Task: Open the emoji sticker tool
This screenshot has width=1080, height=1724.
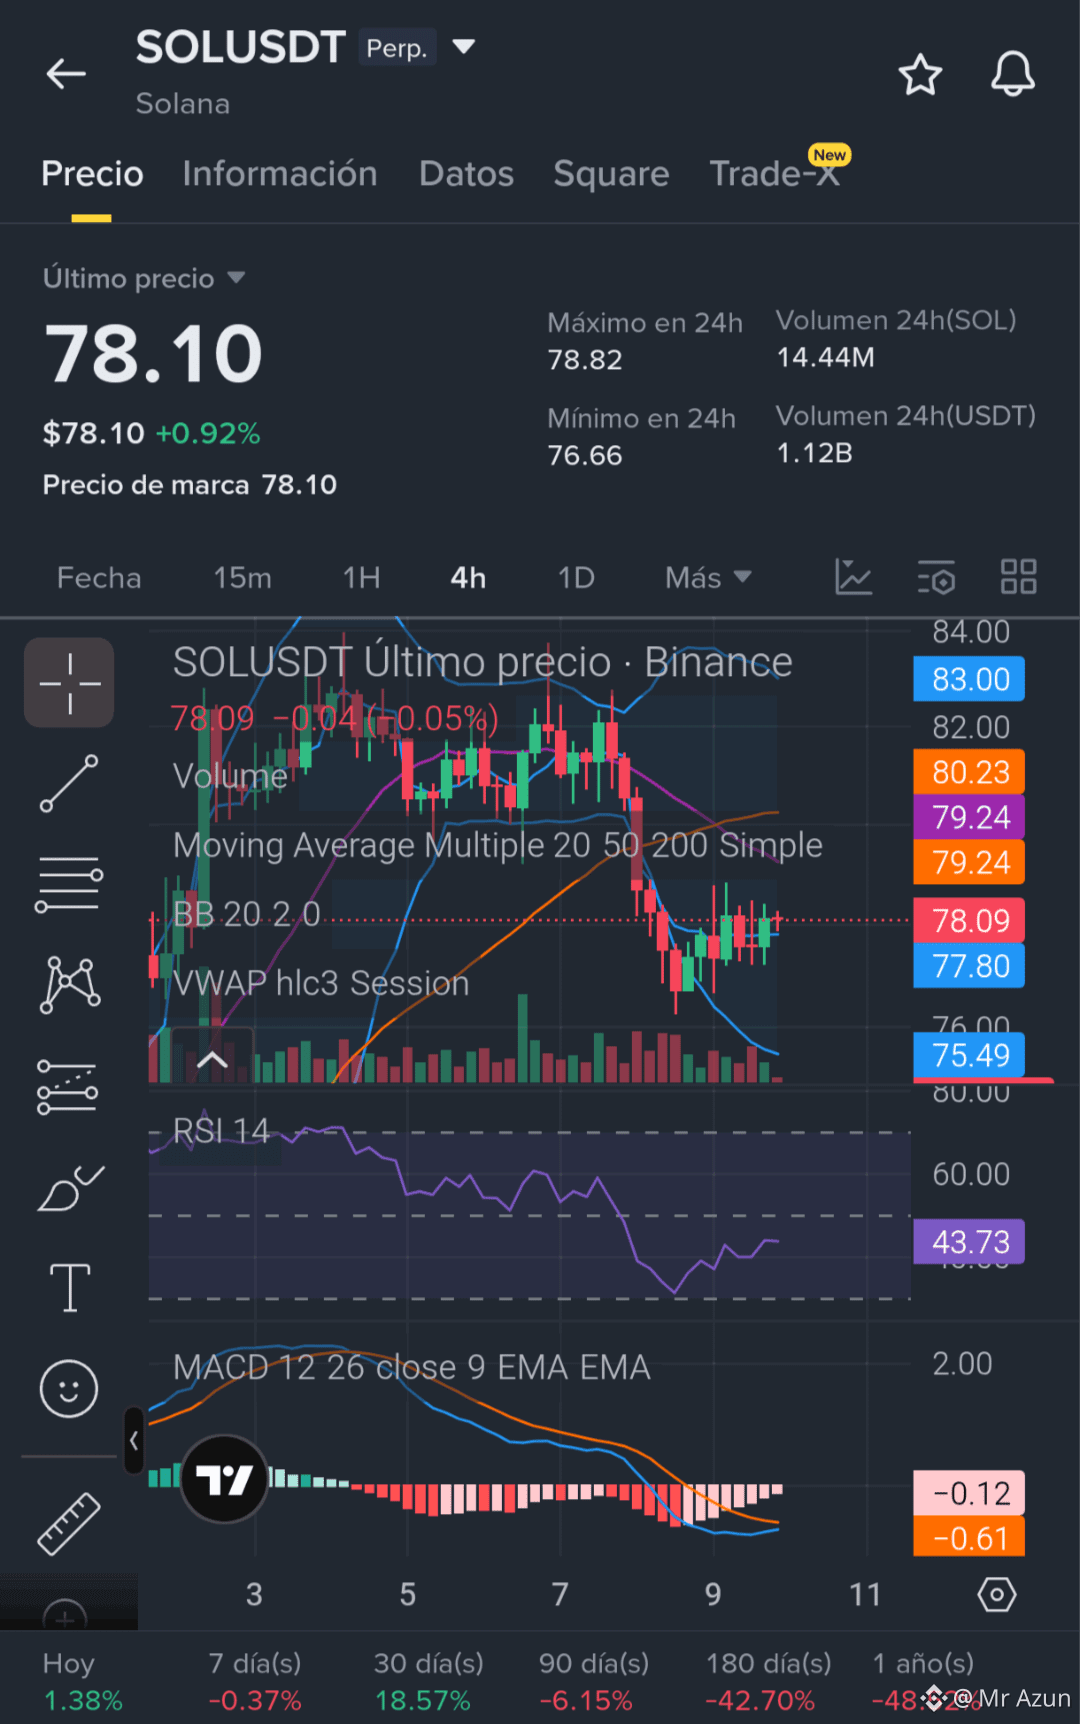Action: point(69,1388)
